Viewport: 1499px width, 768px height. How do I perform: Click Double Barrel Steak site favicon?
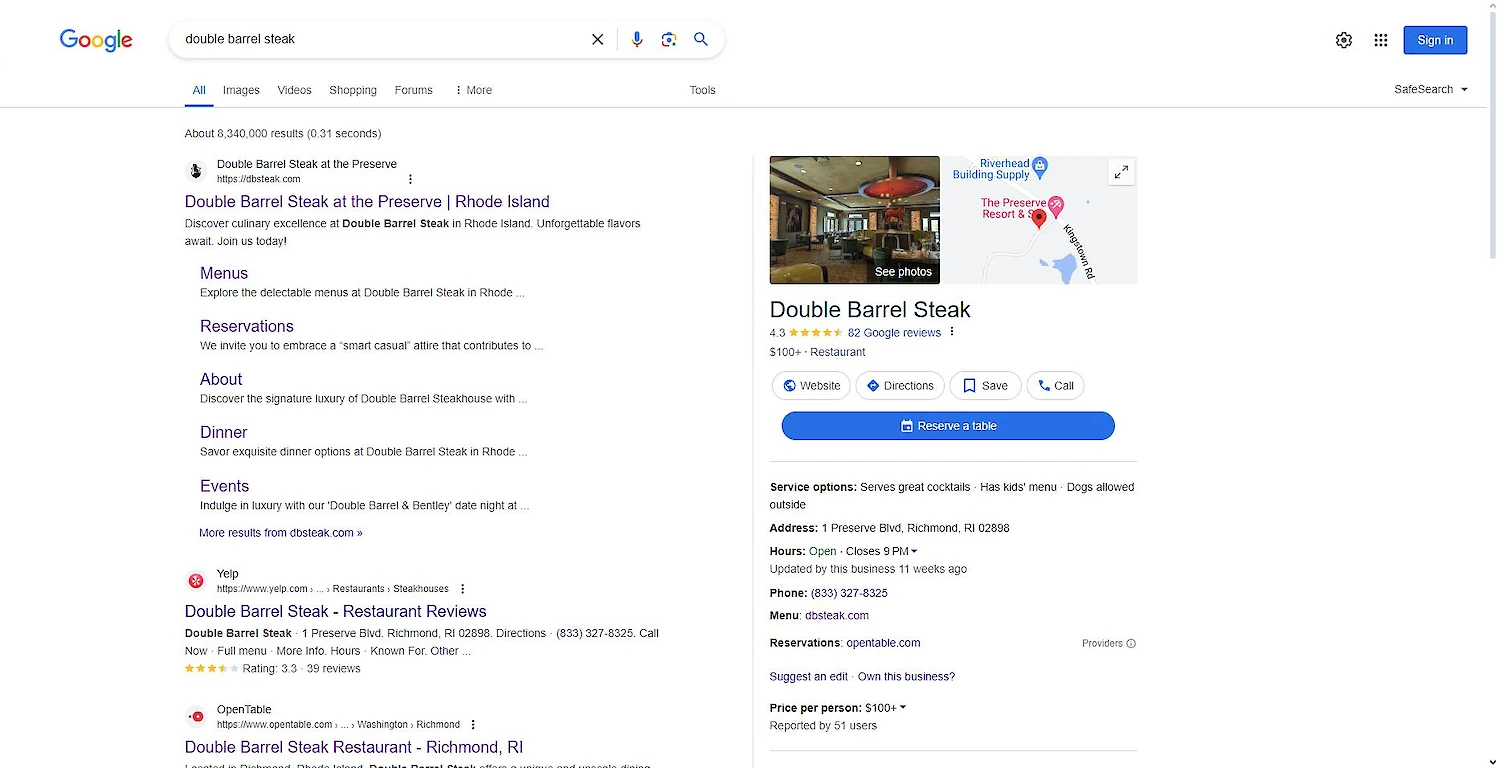[x=196, y=171]
